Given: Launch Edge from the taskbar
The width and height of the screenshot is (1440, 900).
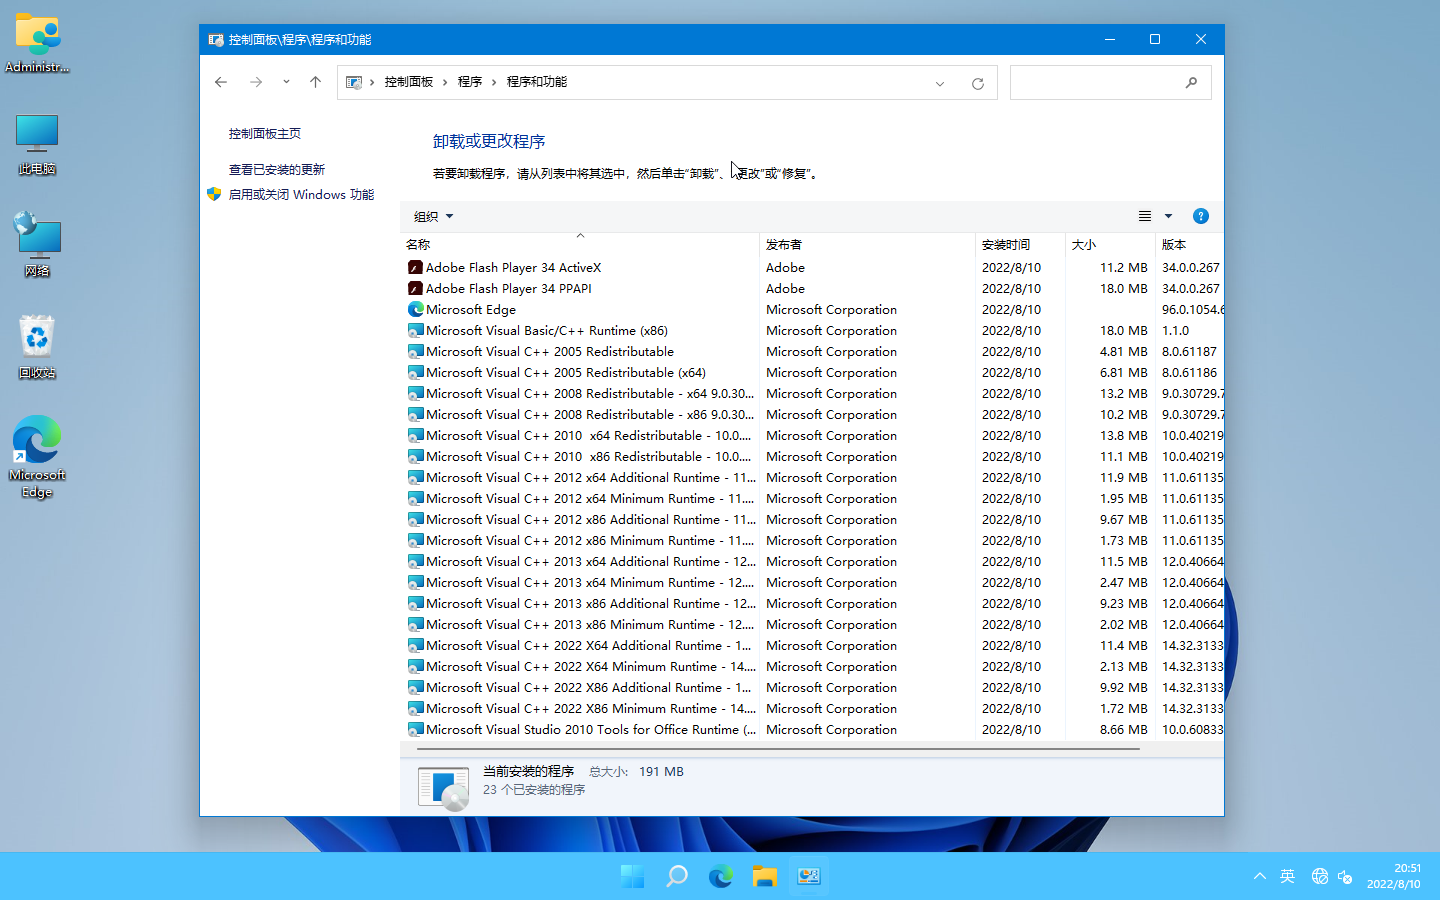Looking at the screenshot, I should point(721,877).
